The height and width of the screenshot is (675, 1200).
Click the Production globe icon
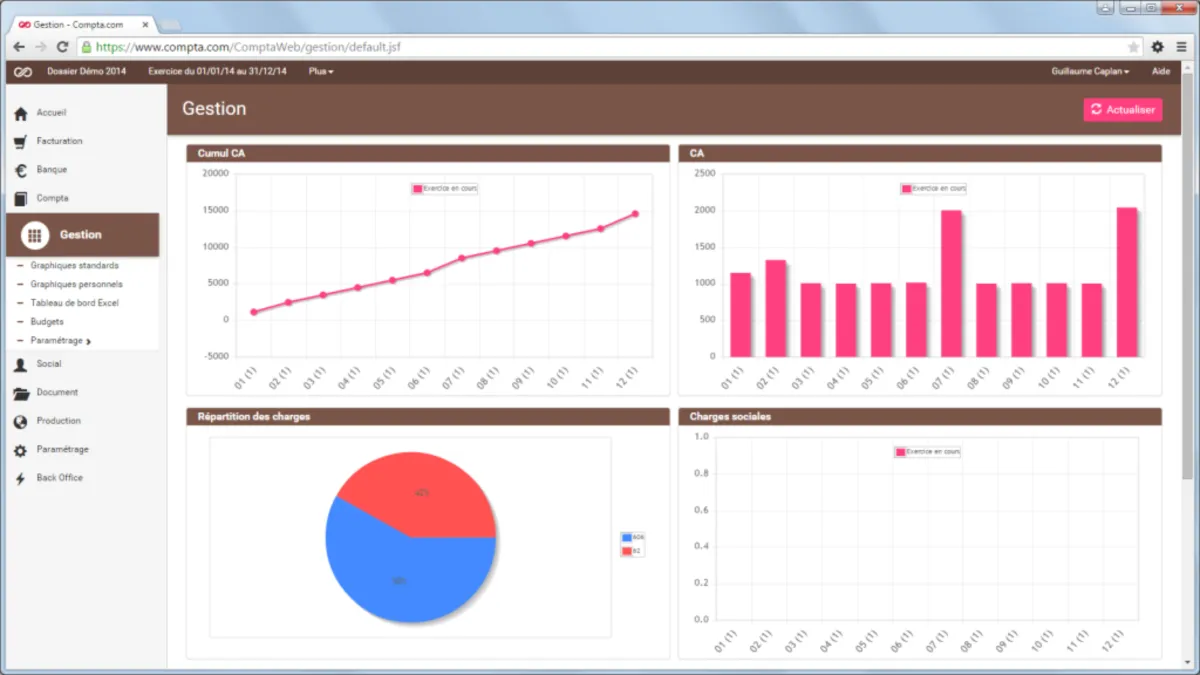coord(20,422)
